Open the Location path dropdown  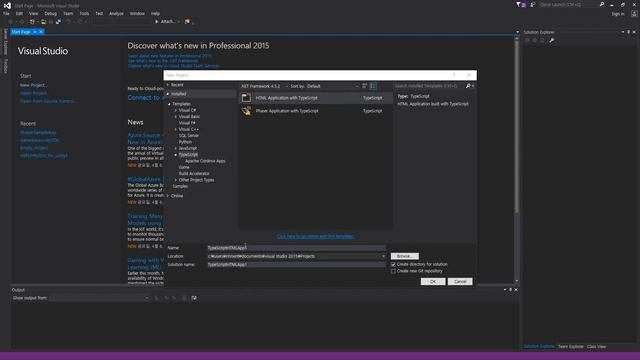[x=383, y=256]
